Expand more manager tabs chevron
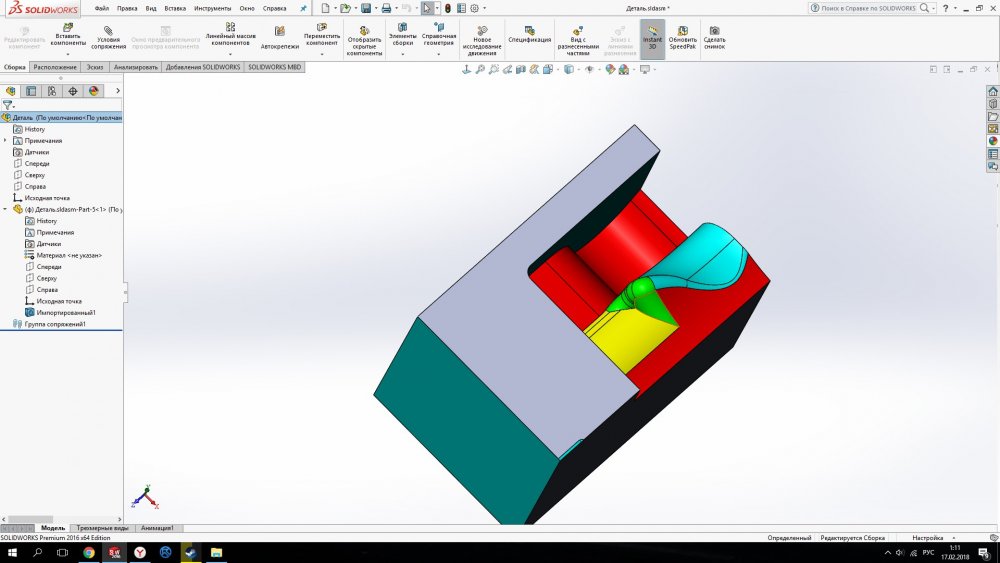The width and height of the screenshot is (1000, 563). point(117,91)
